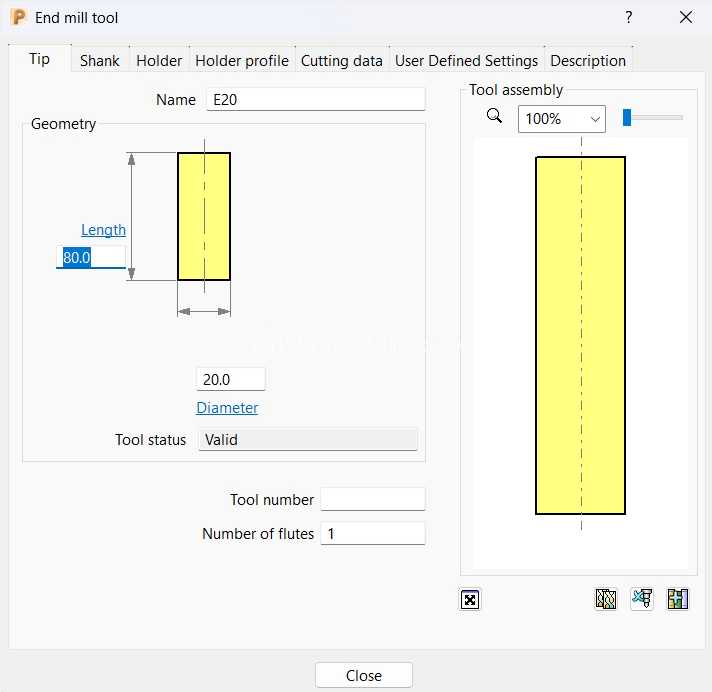Screen dimensions: 712x692
Task: Select the Description tab
Action: click(x=588, y=61)
